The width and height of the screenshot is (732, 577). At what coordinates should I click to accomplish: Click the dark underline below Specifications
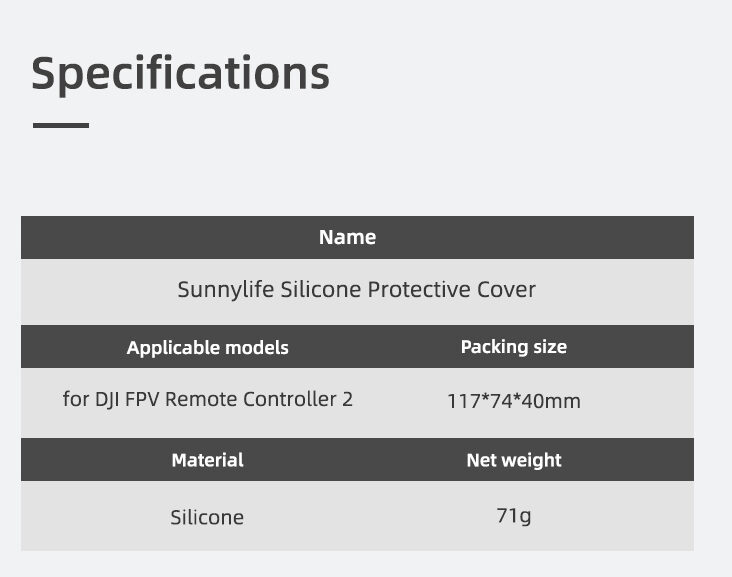click(61, 125)
